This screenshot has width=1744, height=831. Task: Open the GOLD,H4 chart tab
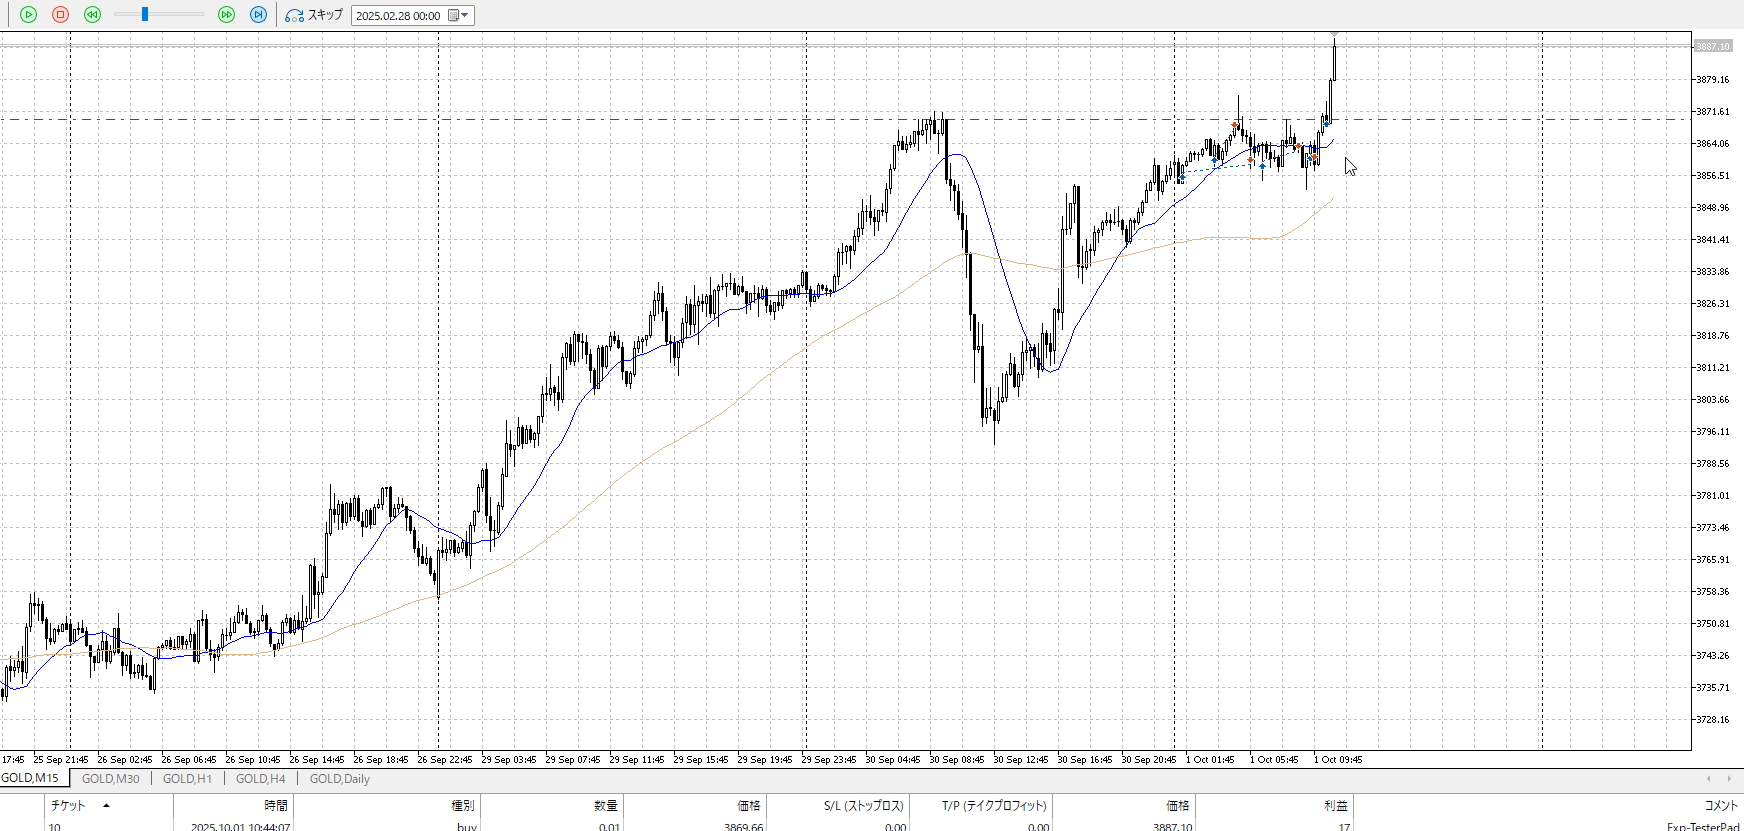click(260, 779)
